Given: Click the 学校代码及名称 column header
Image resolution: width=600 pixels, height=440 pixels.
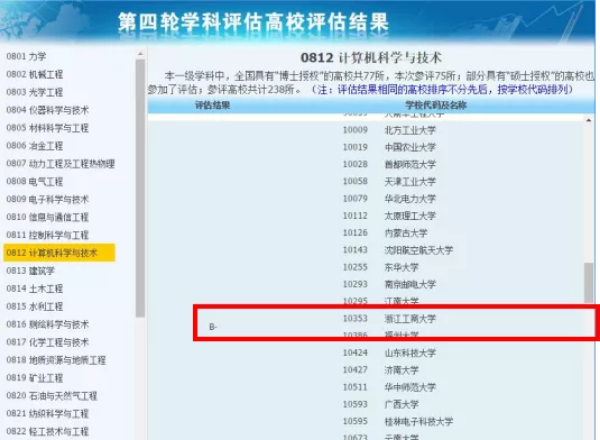Looking at the screenshot, I should 436,105.
